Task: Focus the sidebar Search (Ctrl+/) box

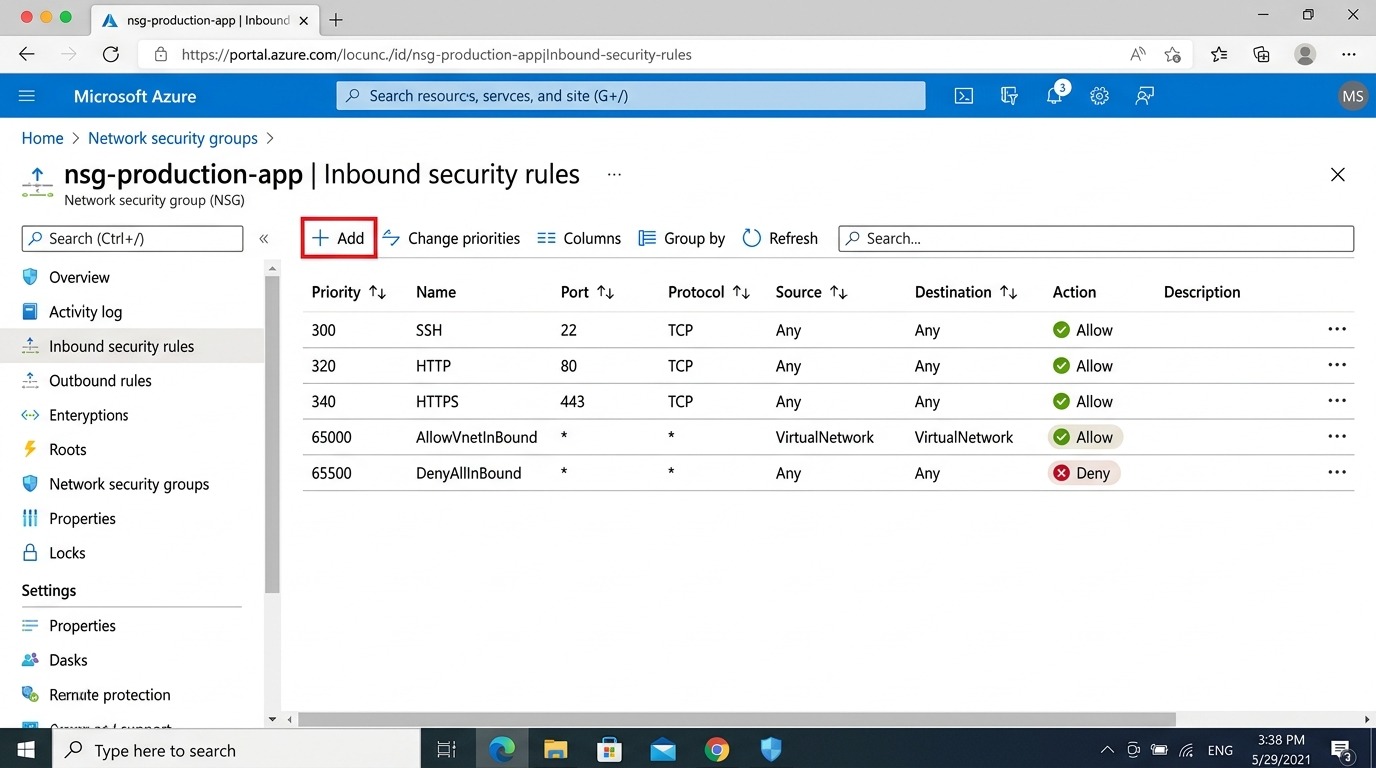Action: [x=132, y=238]
